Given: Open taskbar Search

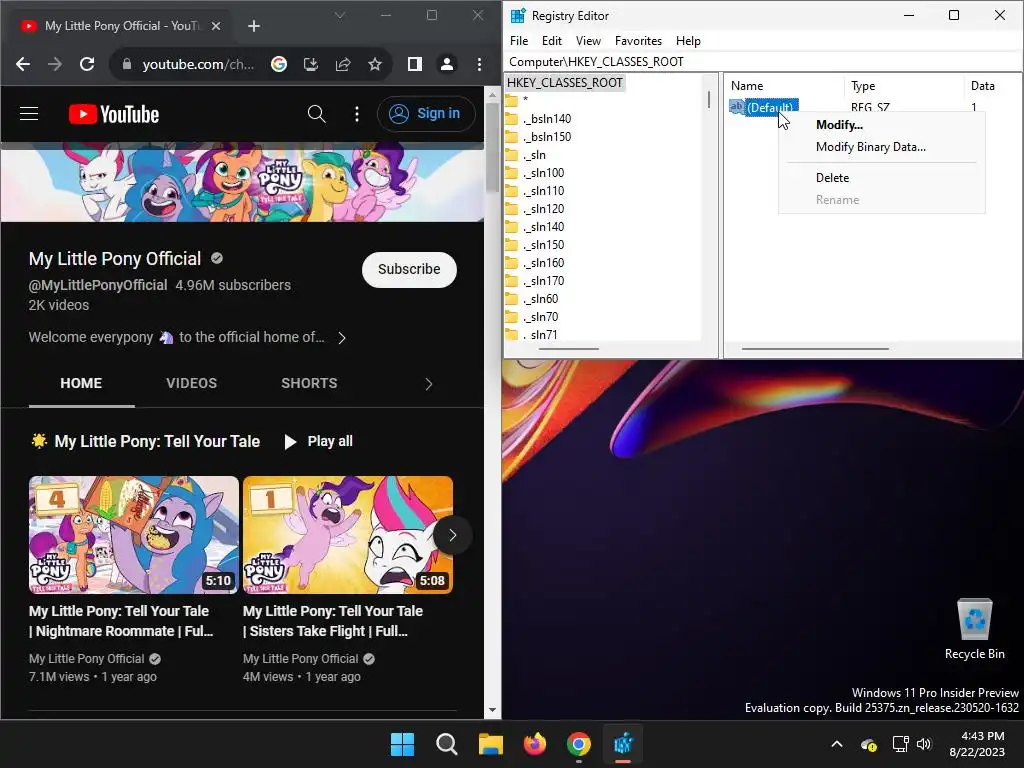Looking at the screenshot, I should tap(447, 744).
